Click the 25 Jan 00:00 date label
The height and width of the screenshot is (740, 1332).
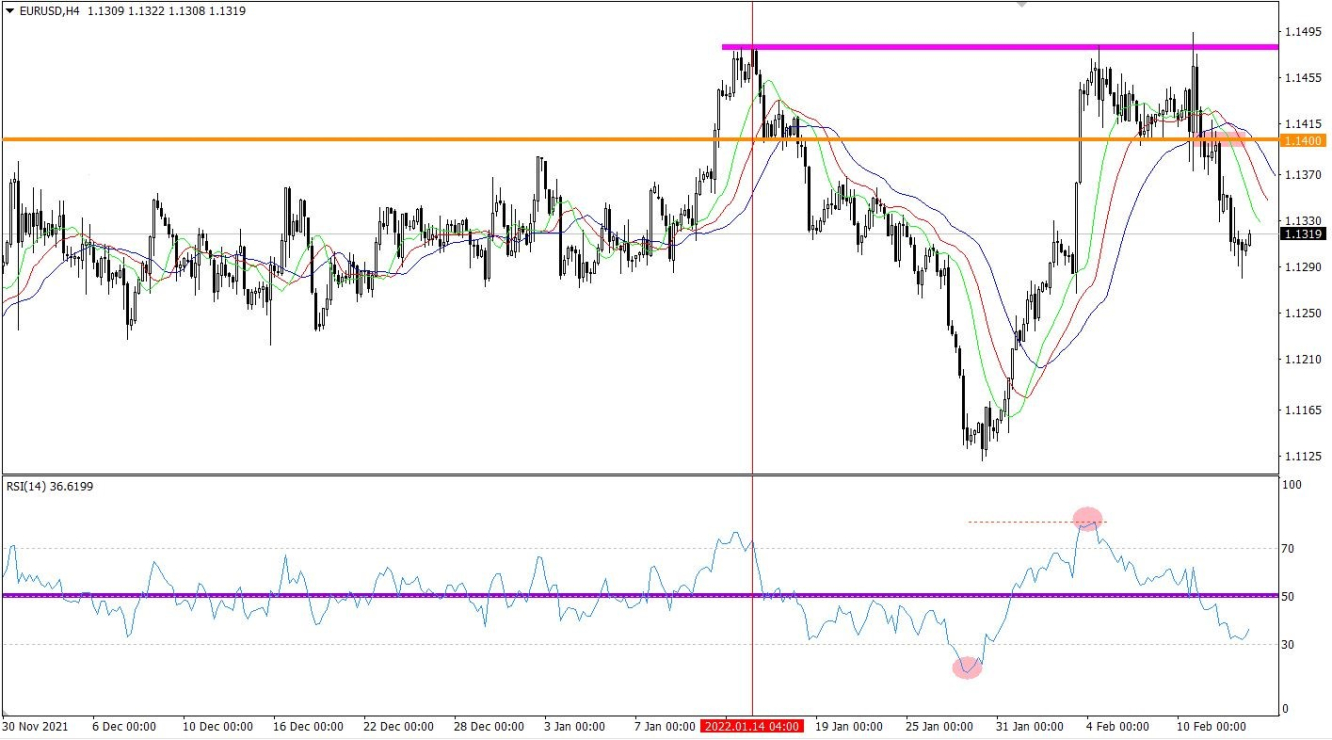point(937,727)
